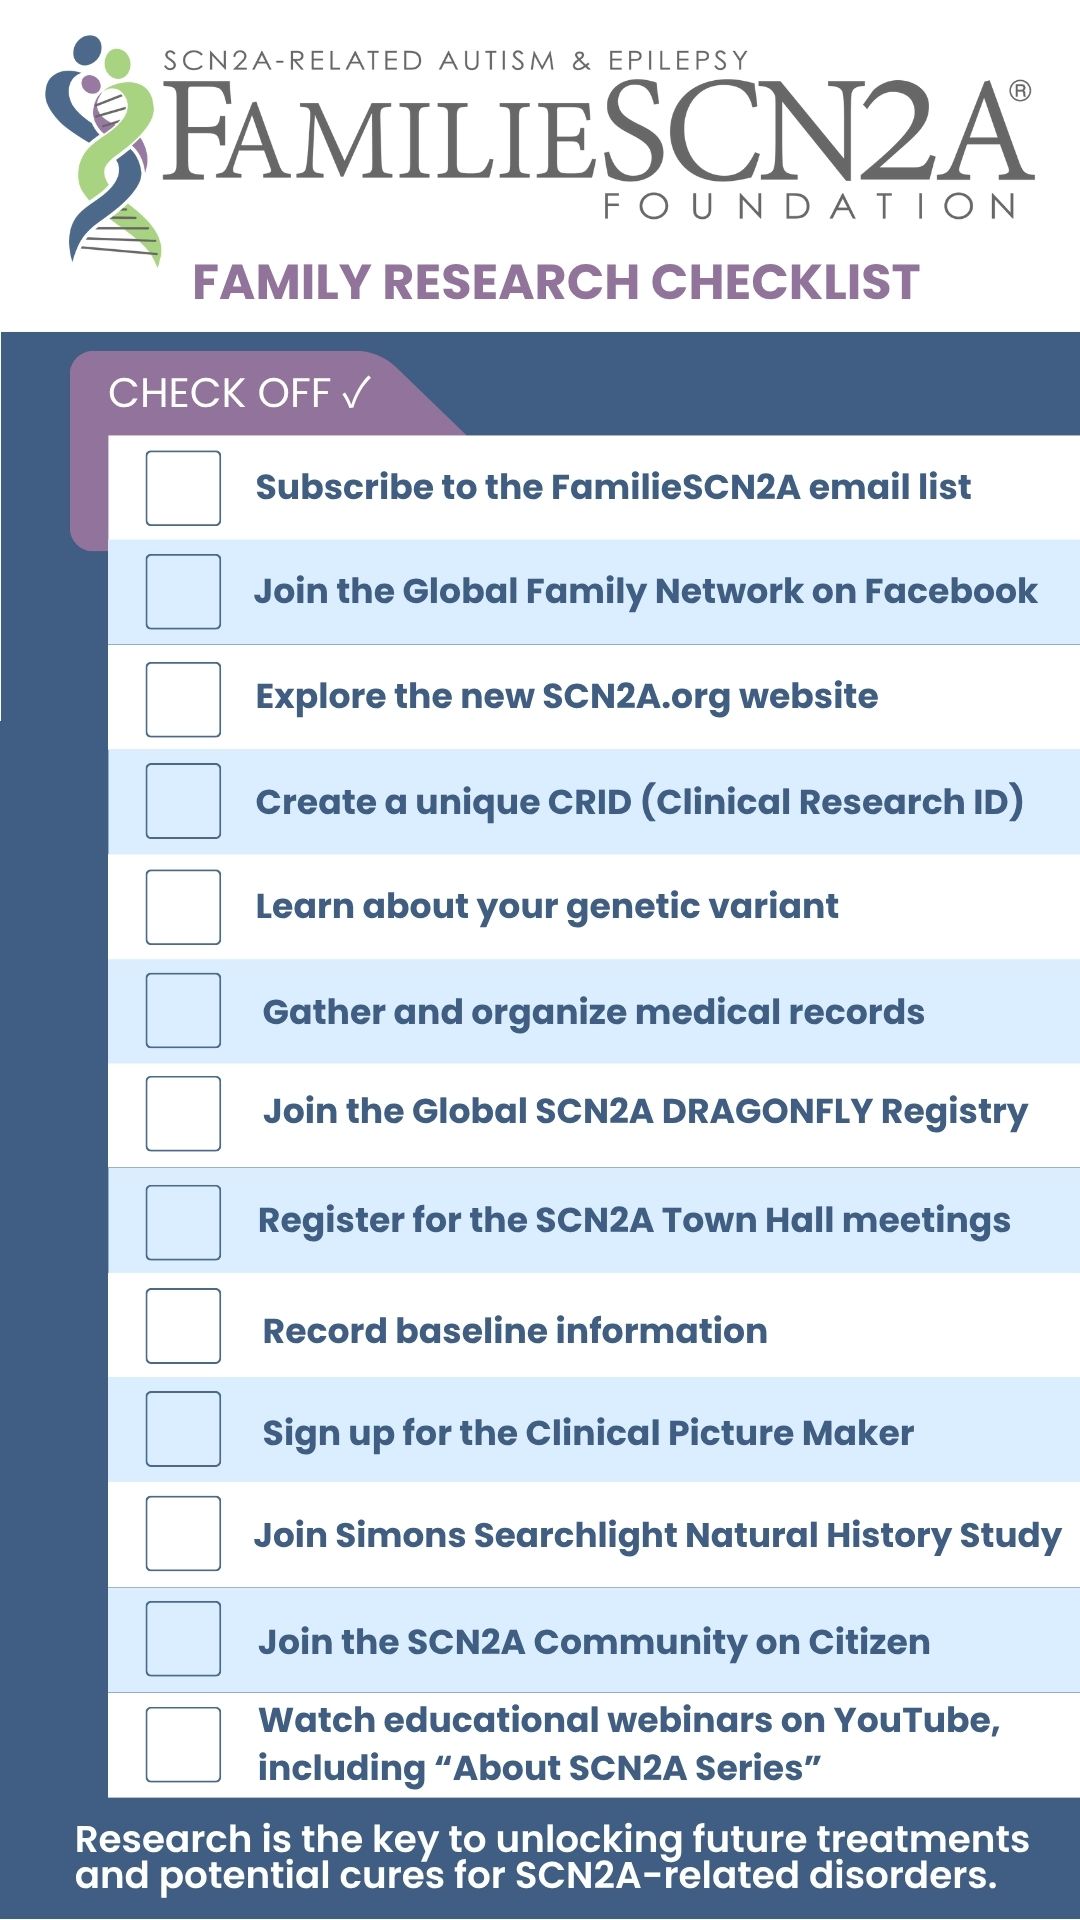Mark the Create unique CRID checkbox

click(183, 801)
